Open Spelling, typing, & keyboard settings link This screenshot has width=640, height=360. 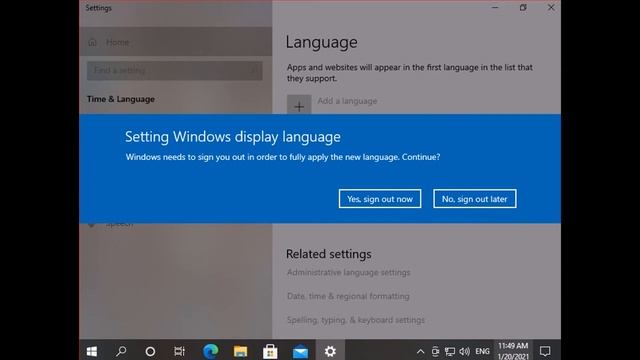coord(356,320)
